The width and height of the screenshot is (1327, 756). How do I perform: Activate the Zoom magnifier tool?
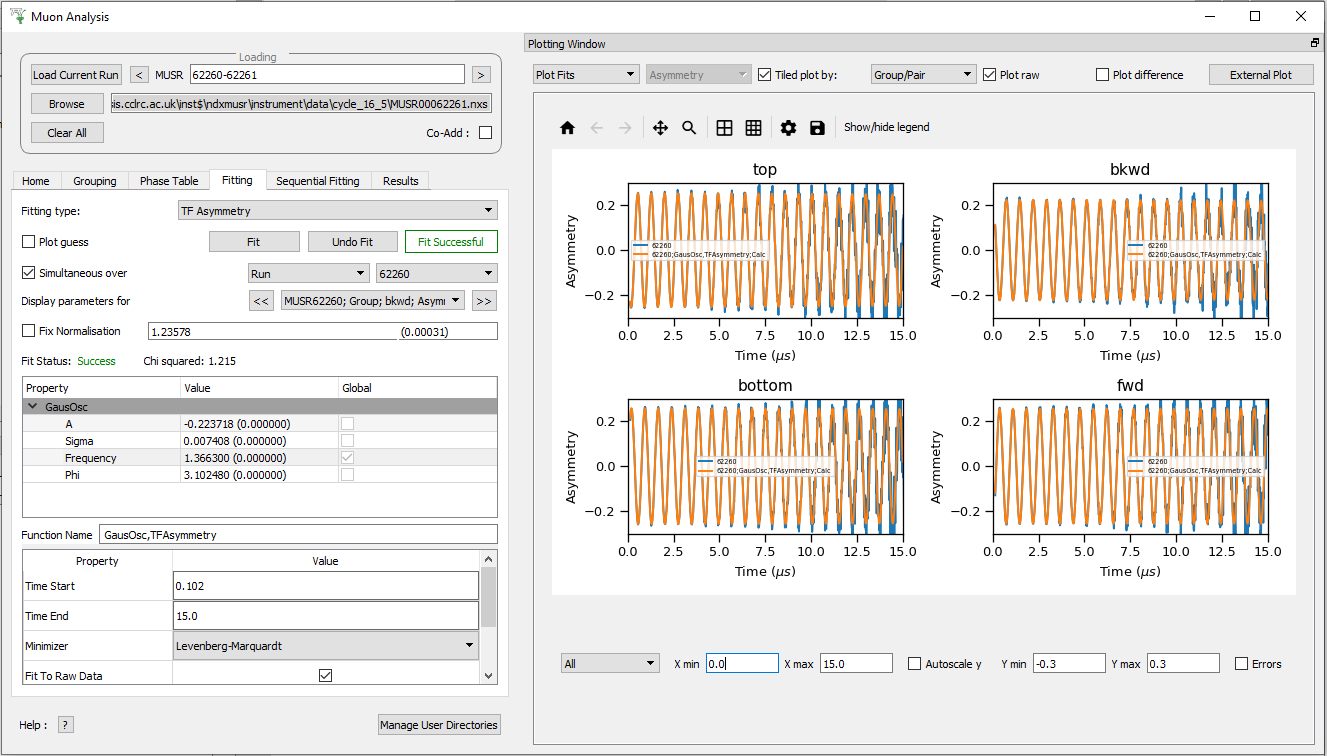tap(689, 128)
